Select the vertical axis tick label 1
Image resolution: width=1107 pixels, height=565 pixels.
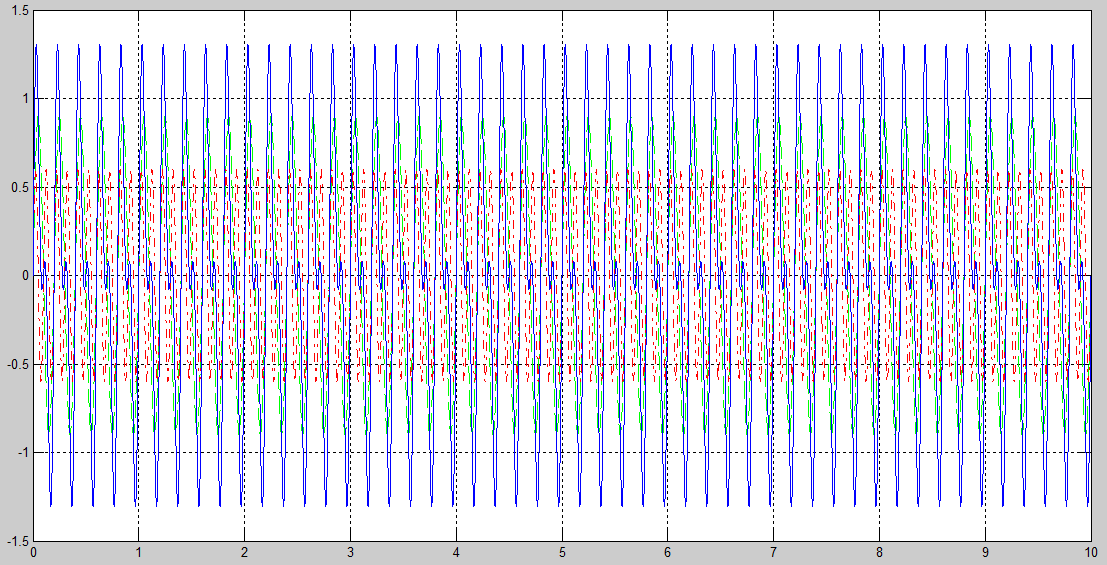coord(25,99)
